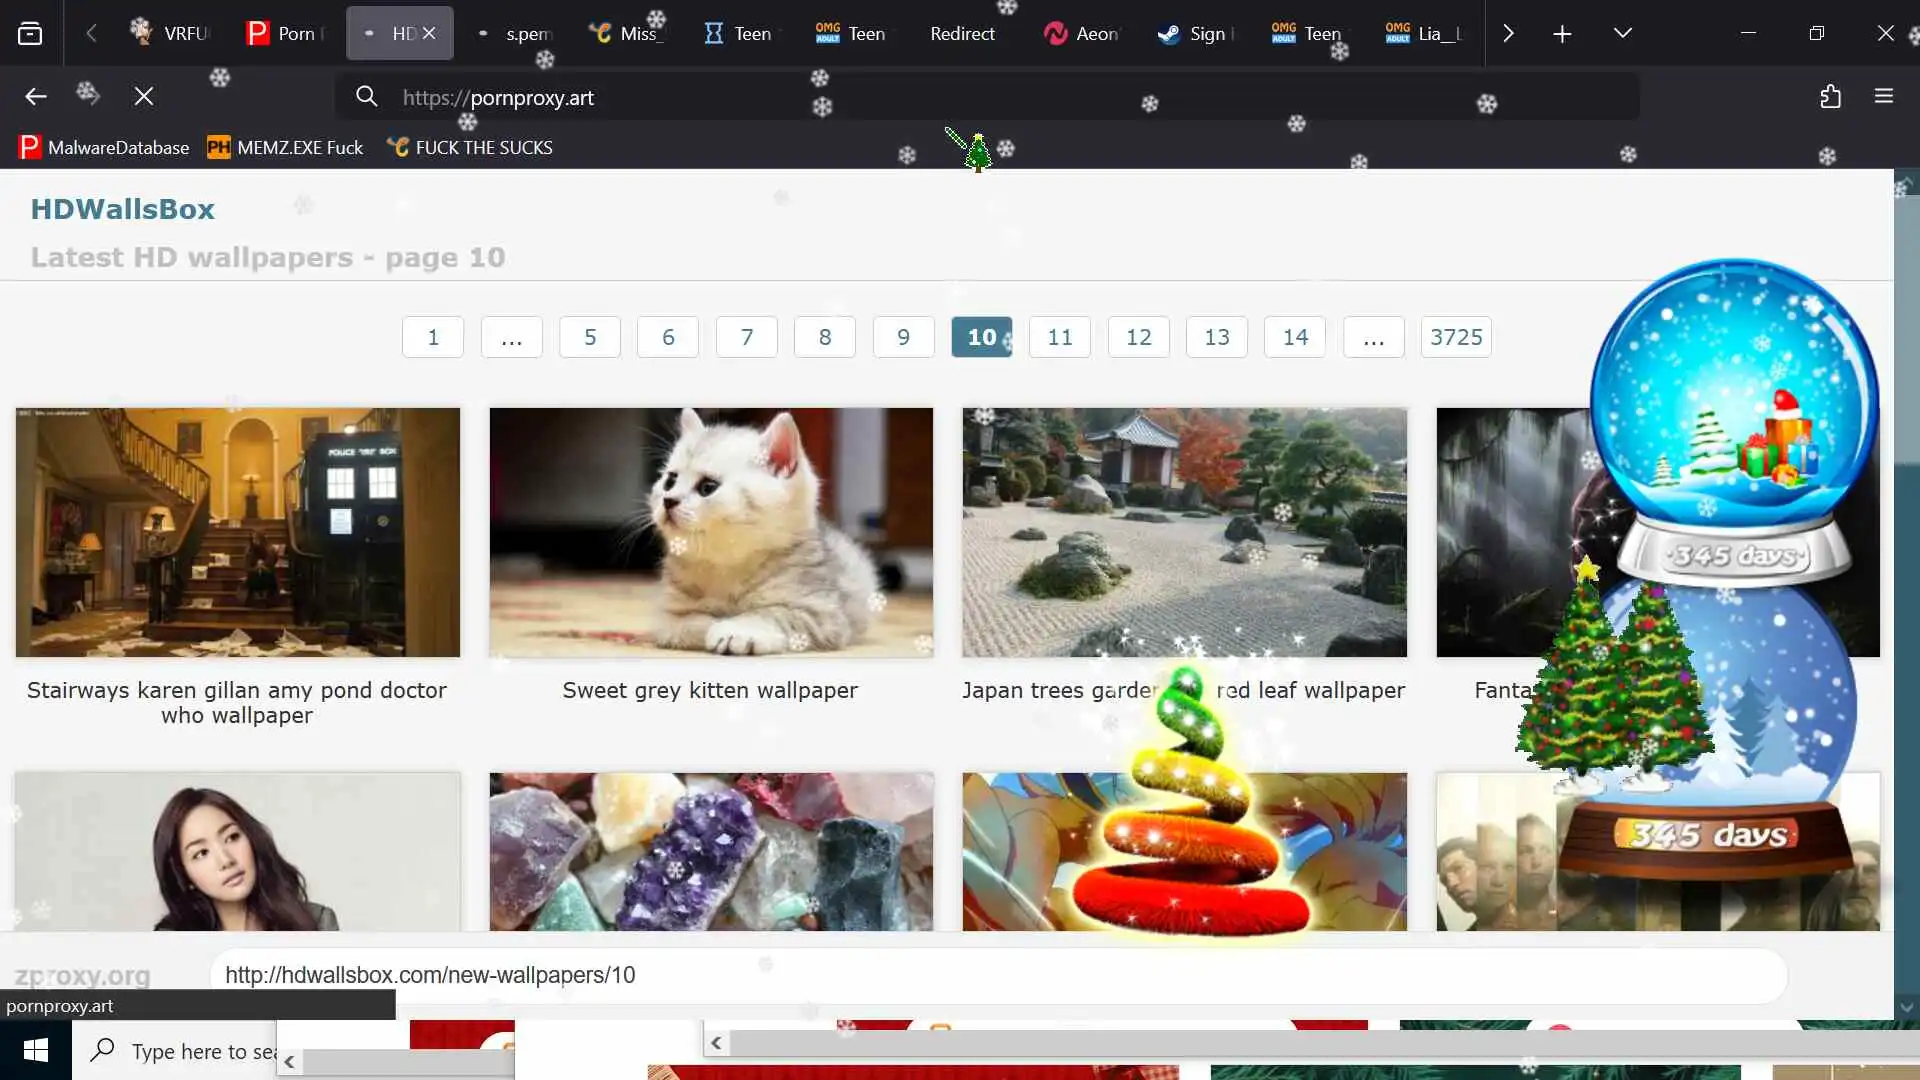Expand the list-all-tabs dropdown chevron
This screenshot has height=1080, width=1920.
pos(1623,34)
